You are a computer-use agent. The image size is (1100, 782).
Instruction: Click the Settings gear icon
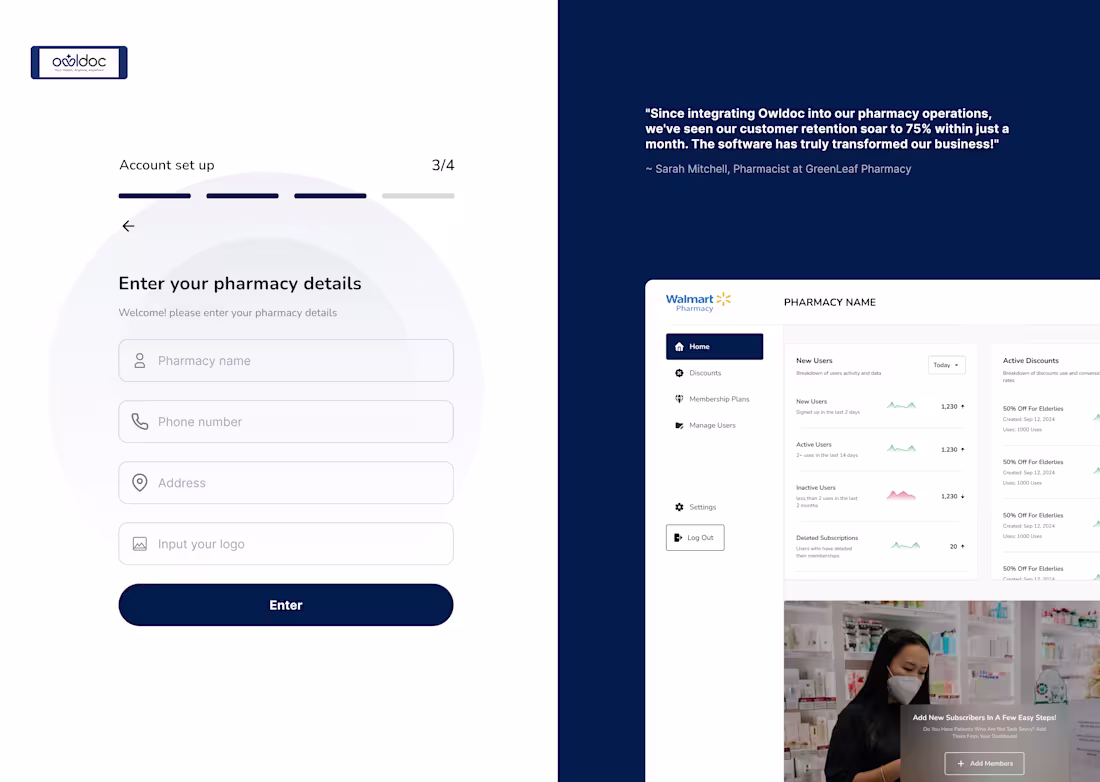[x=679, y=507]
